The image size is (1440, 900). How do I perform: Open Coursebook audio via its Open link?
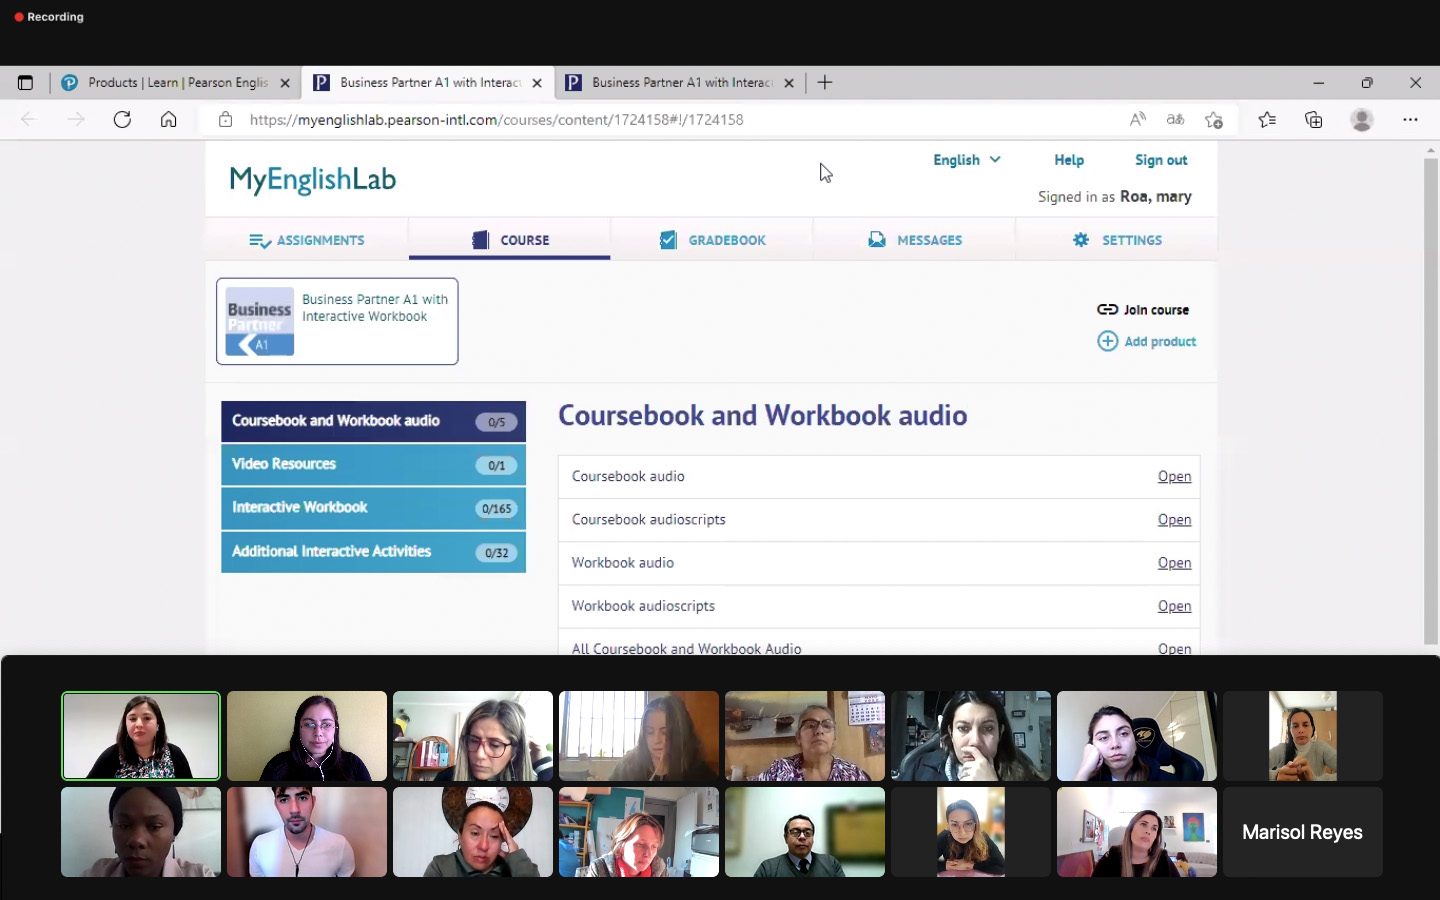pos(1174,477)
